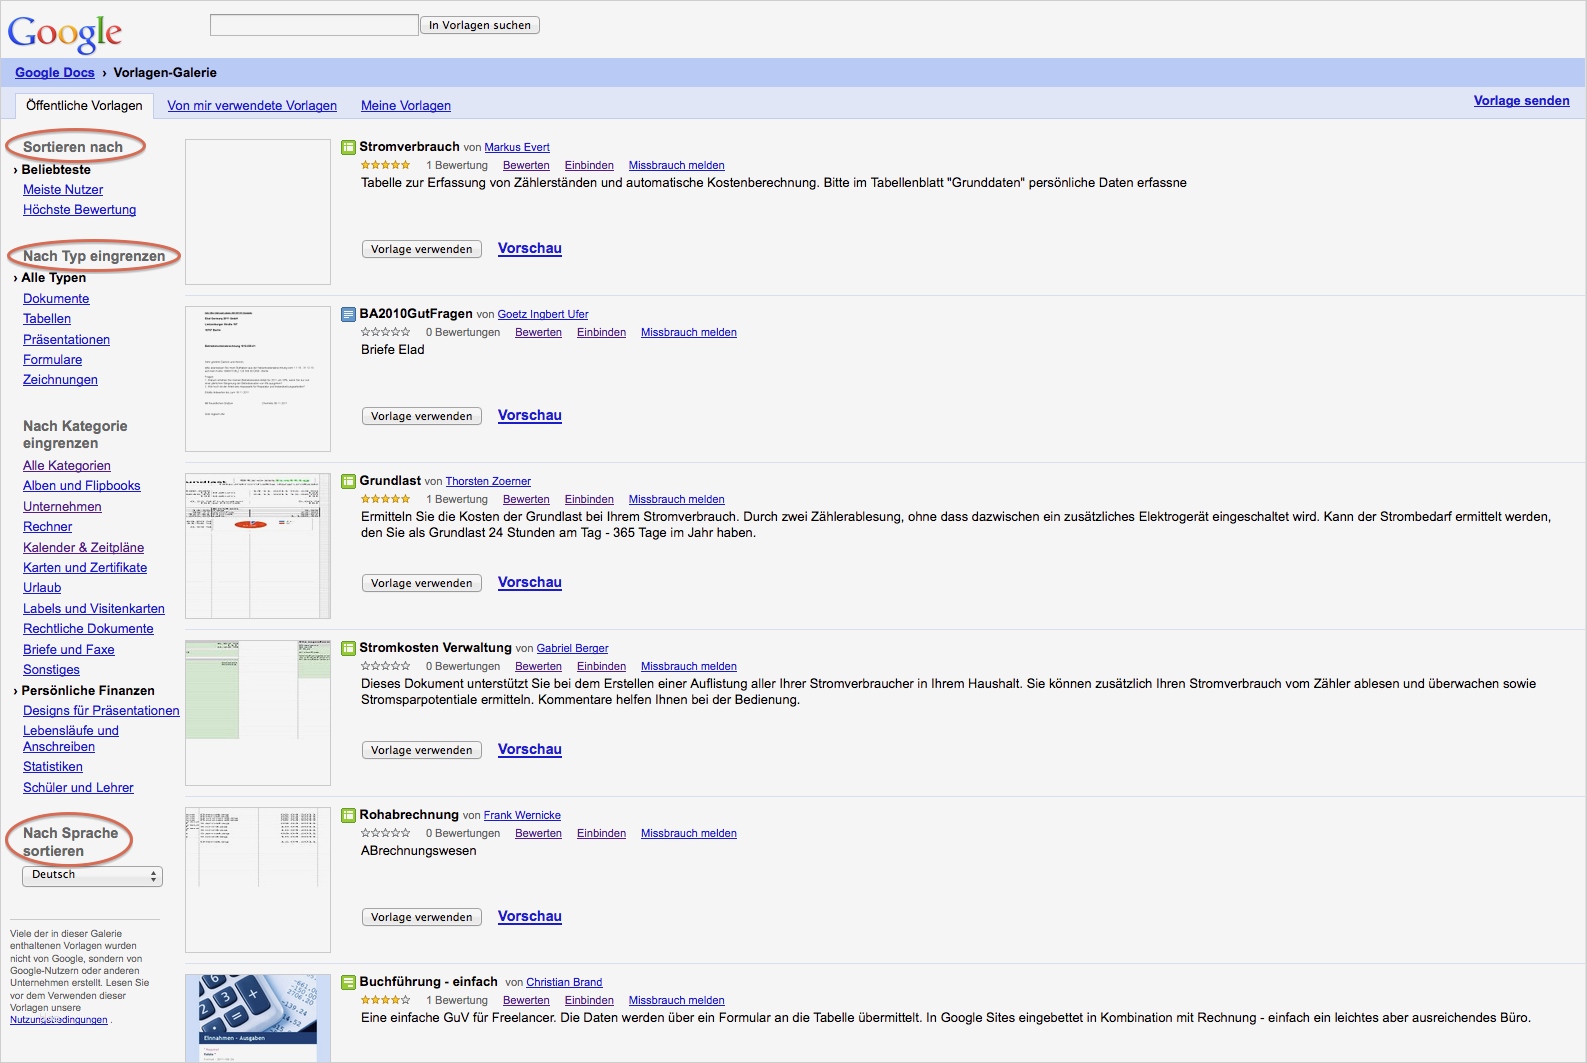Click in the template search field
The image size is (1587, 1063).
tap(314, 25)
